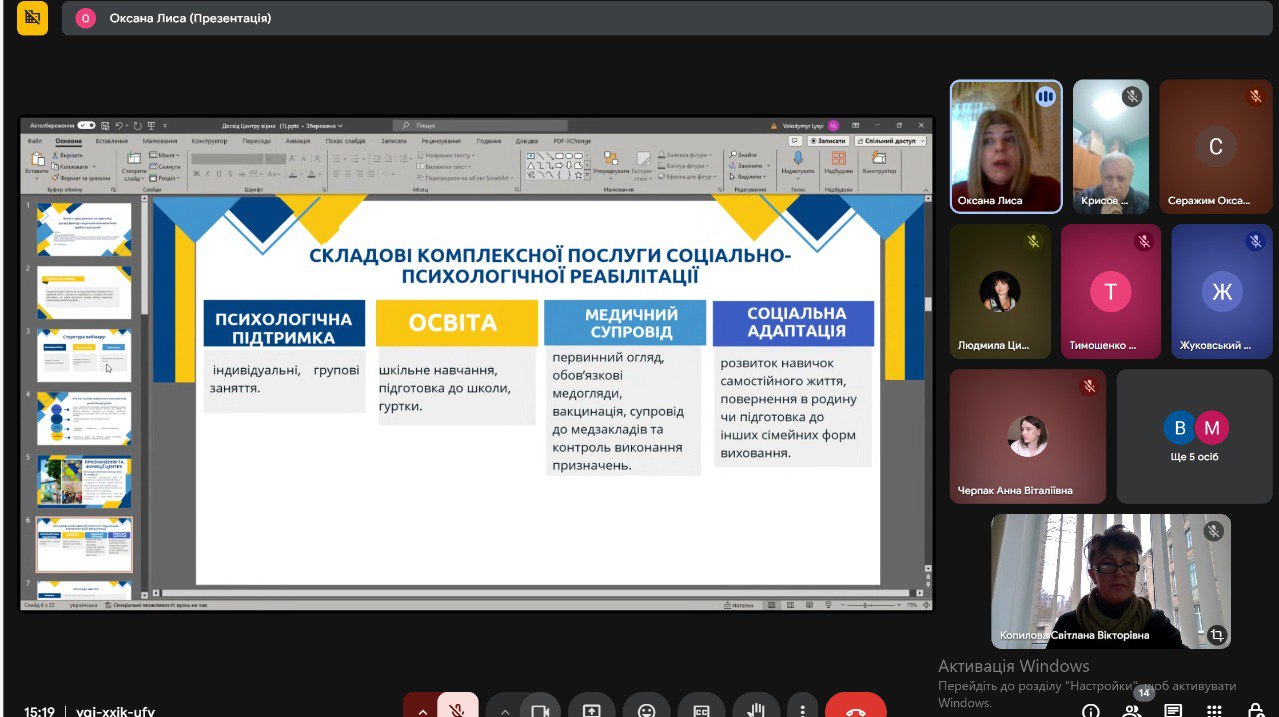Viewport: 1279px width, 717px height.
Task: Click the red leave call button
Action: 855,709
